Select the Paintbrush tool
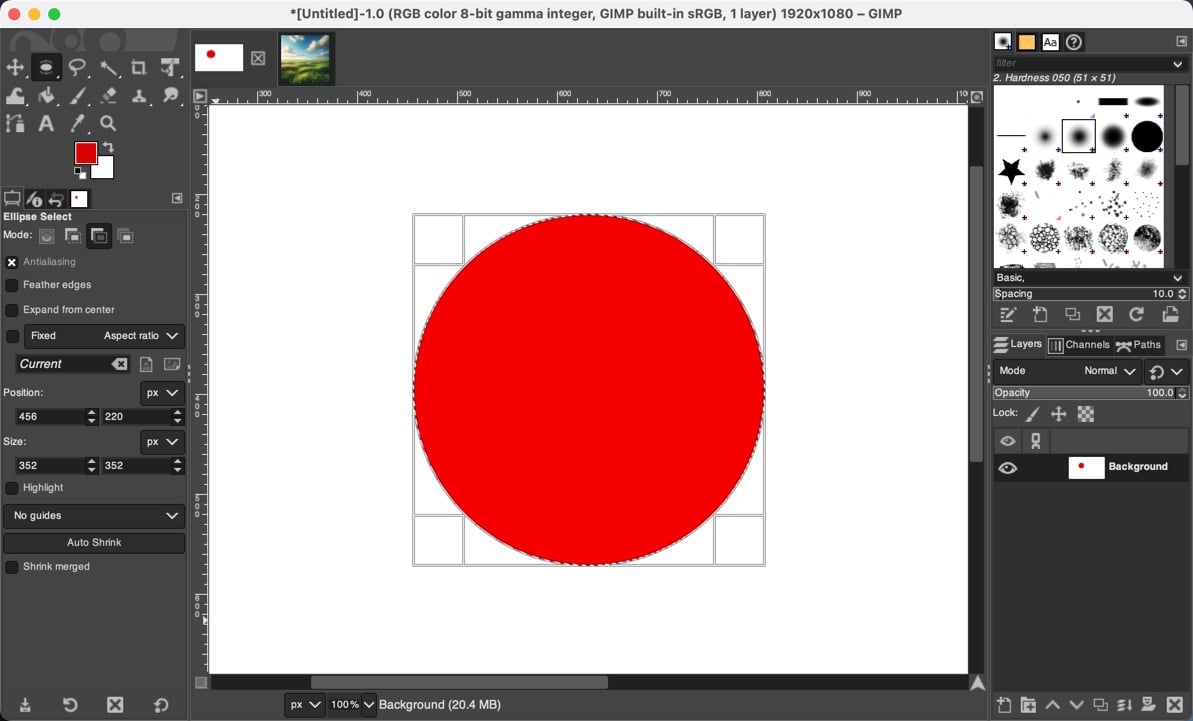 tap(77, 95)
